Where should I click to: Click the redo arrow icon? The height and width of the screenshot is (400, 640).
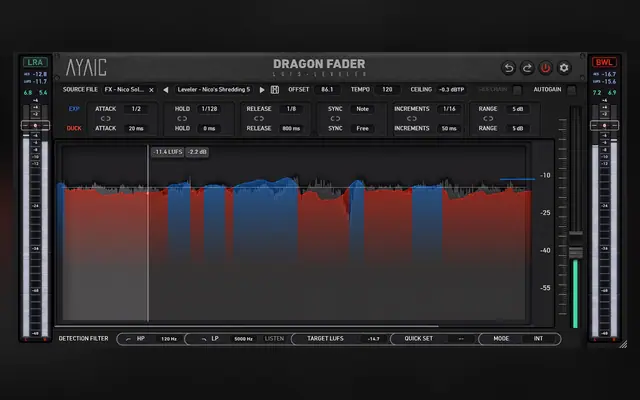click(x=527, y=68)
